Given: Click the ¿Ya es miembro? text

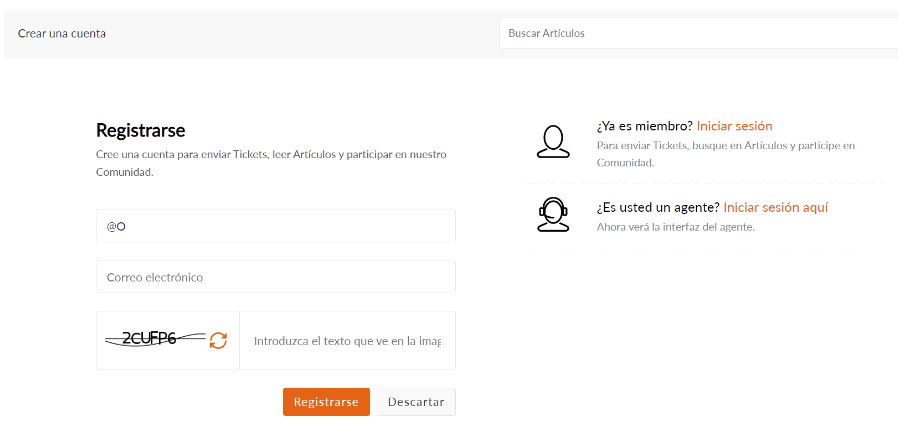Looking at the screenshot, I should (x=644, y=126).
